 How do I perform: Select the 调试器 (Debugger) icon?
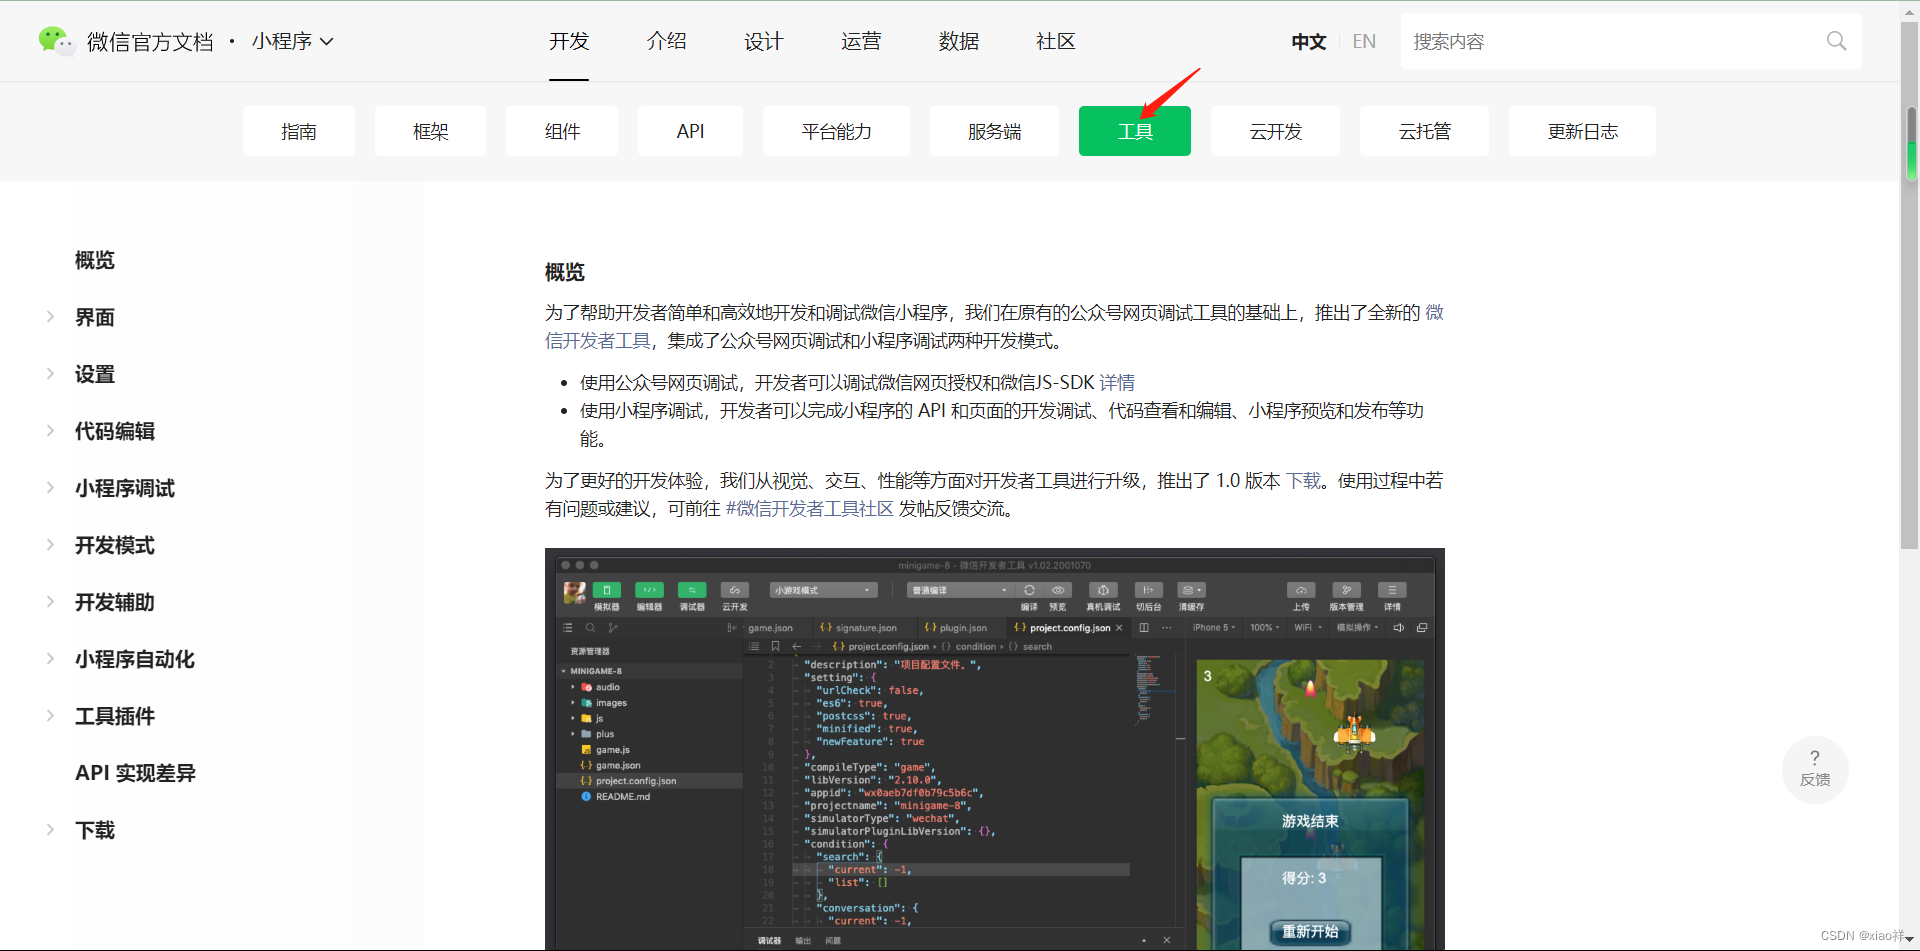pos(691,590)
